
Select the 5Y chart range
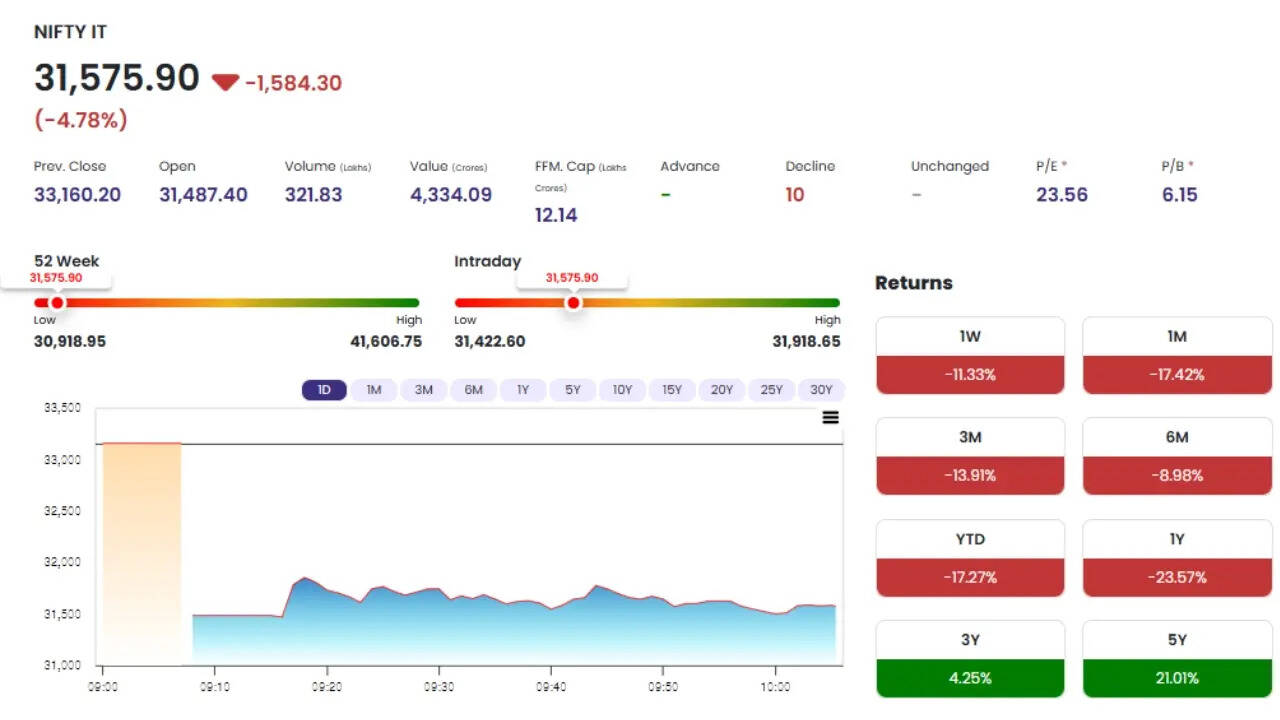click(x=573, y=390)
